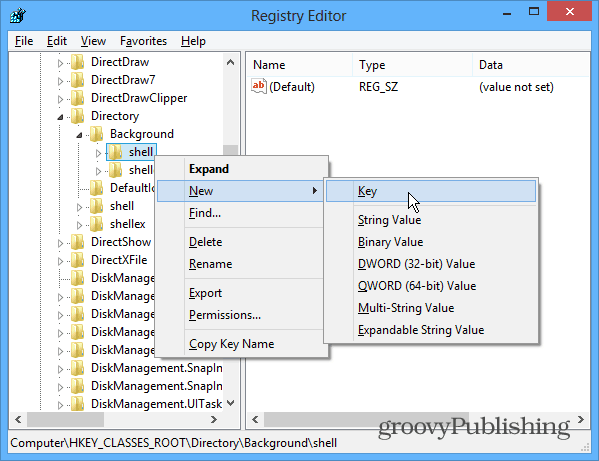The height and width of the screenshot is (461, 599).
Task: Click the DirectDrawClipper folder icon
Action: click(x=78, y=98)
